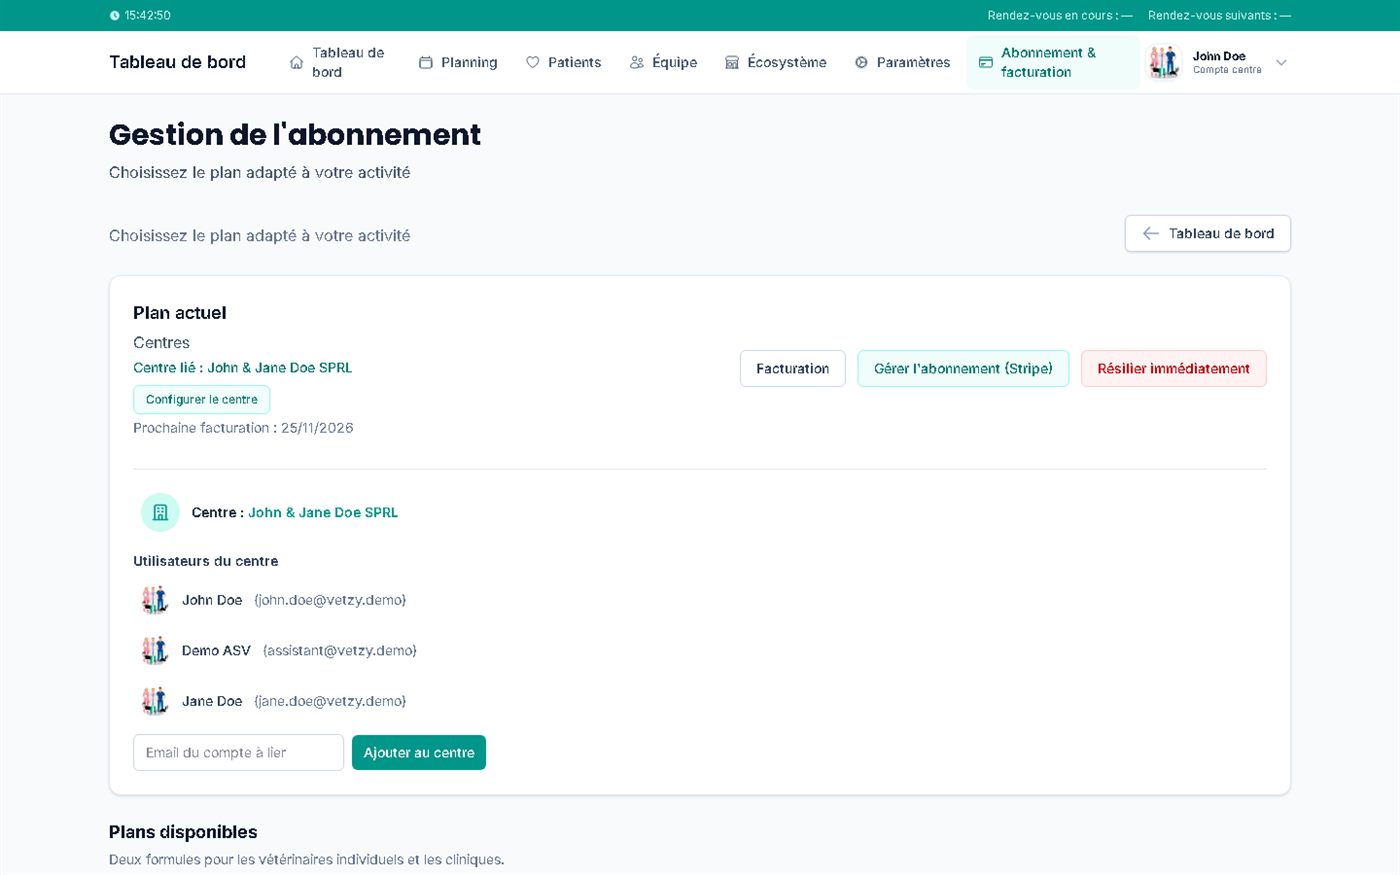1400x875 pixels.
Task: Click the assistant@vetzy.demo email text
Action: (x=340, y=650)
